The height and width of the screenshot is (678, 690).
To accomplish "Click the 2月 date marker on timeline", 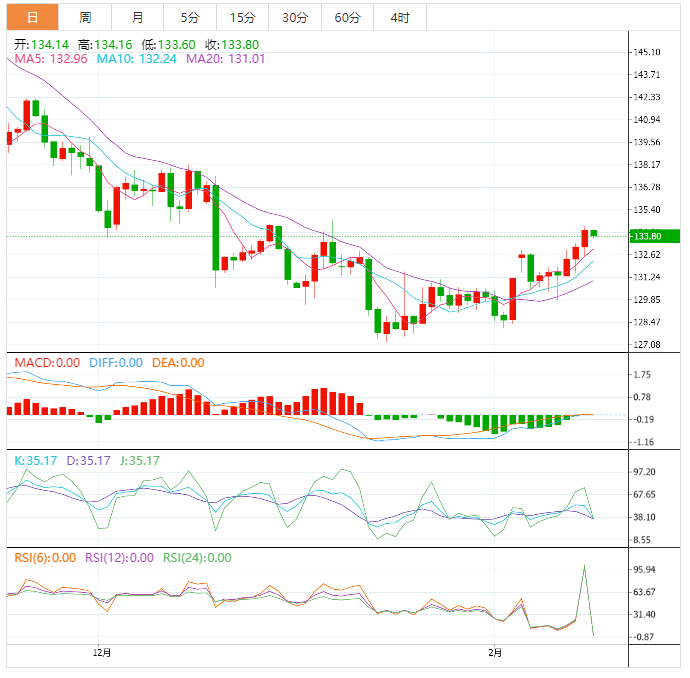I will (496, 653).
